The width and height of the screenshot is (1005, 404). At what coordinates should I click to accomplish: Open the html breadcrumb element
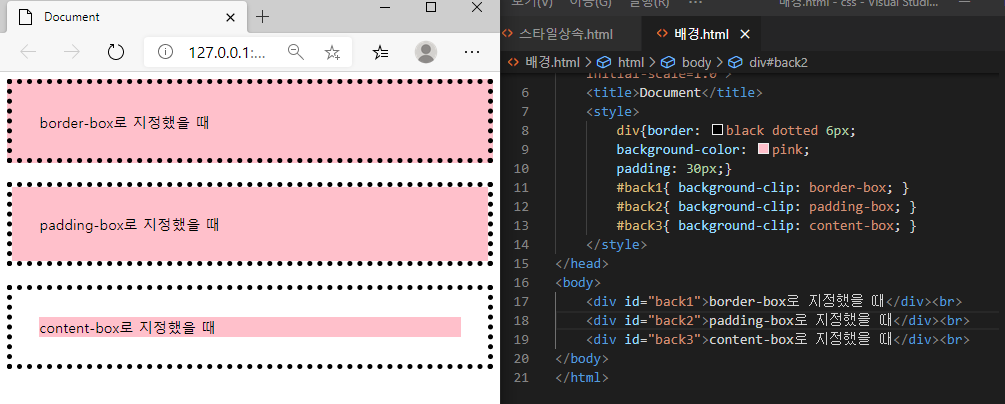(631, 62)
